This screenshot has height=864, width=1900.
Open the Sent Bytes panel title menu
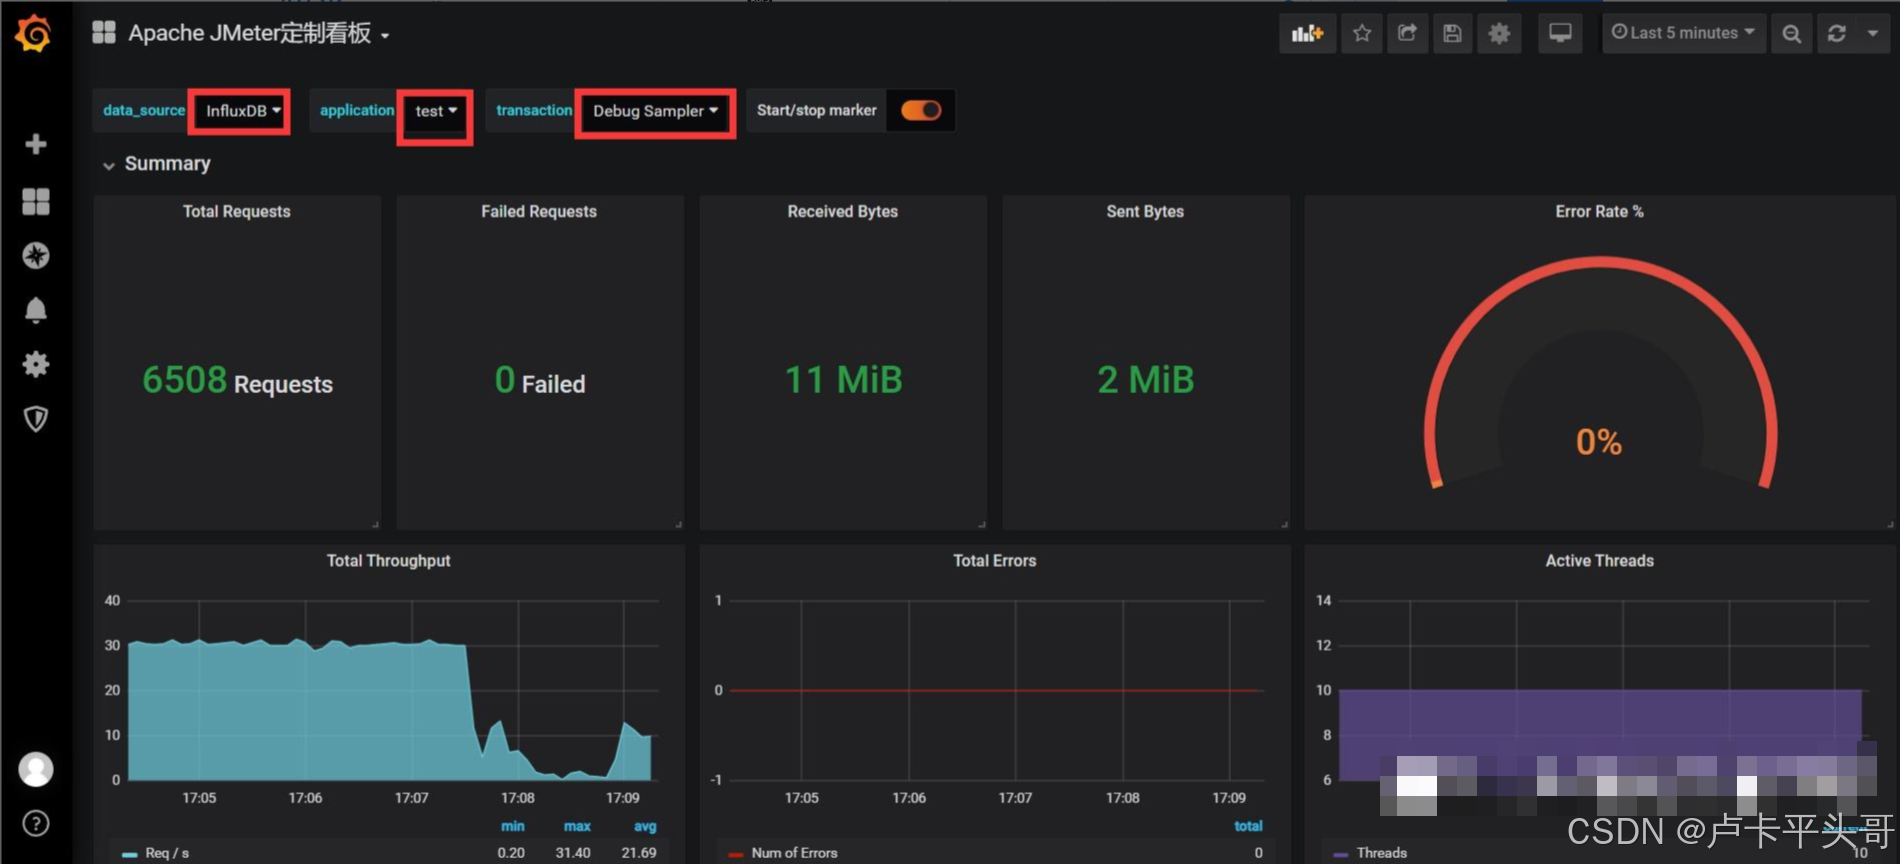click(x=1145, y=211)
